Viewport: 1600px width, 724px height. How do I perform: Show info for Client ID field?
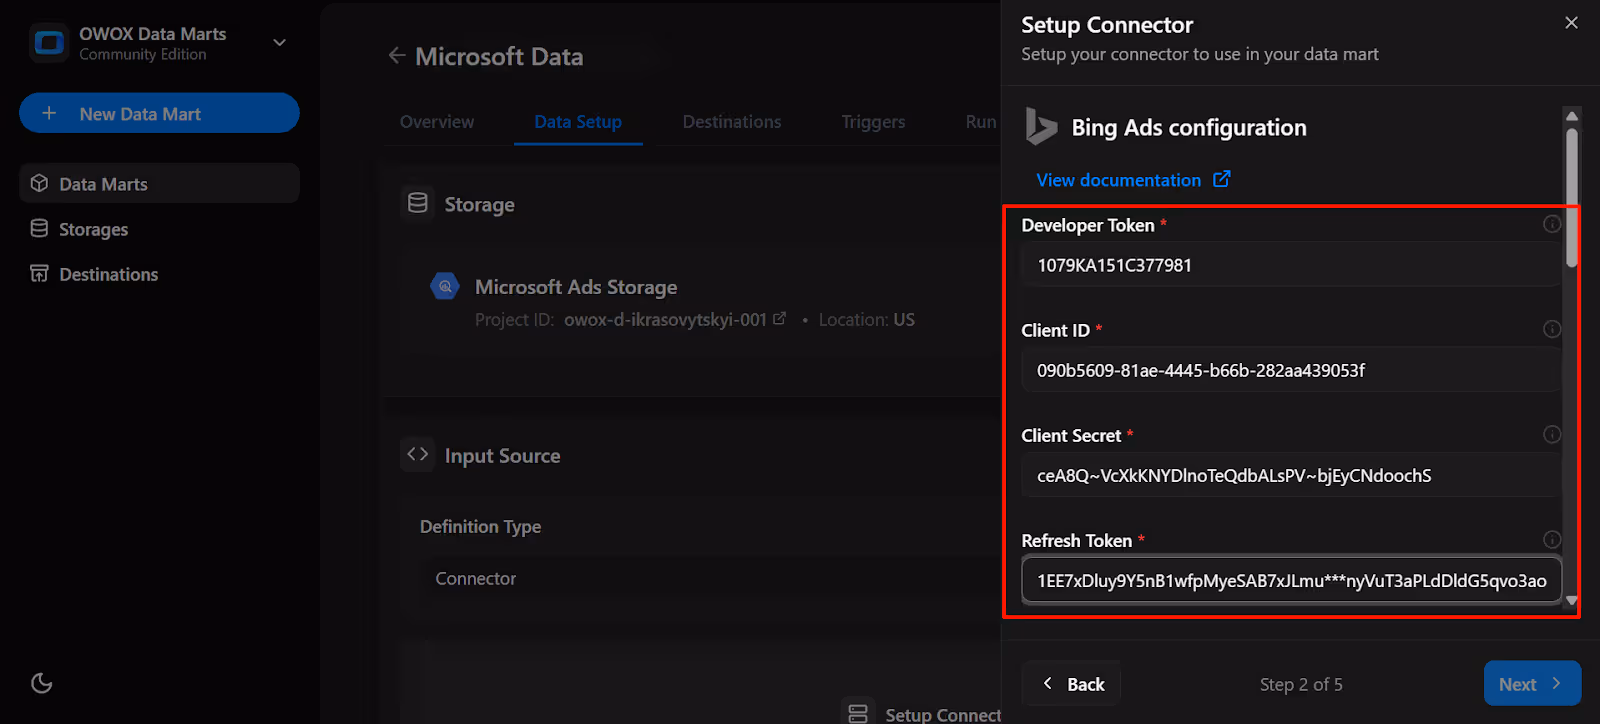1552,329
